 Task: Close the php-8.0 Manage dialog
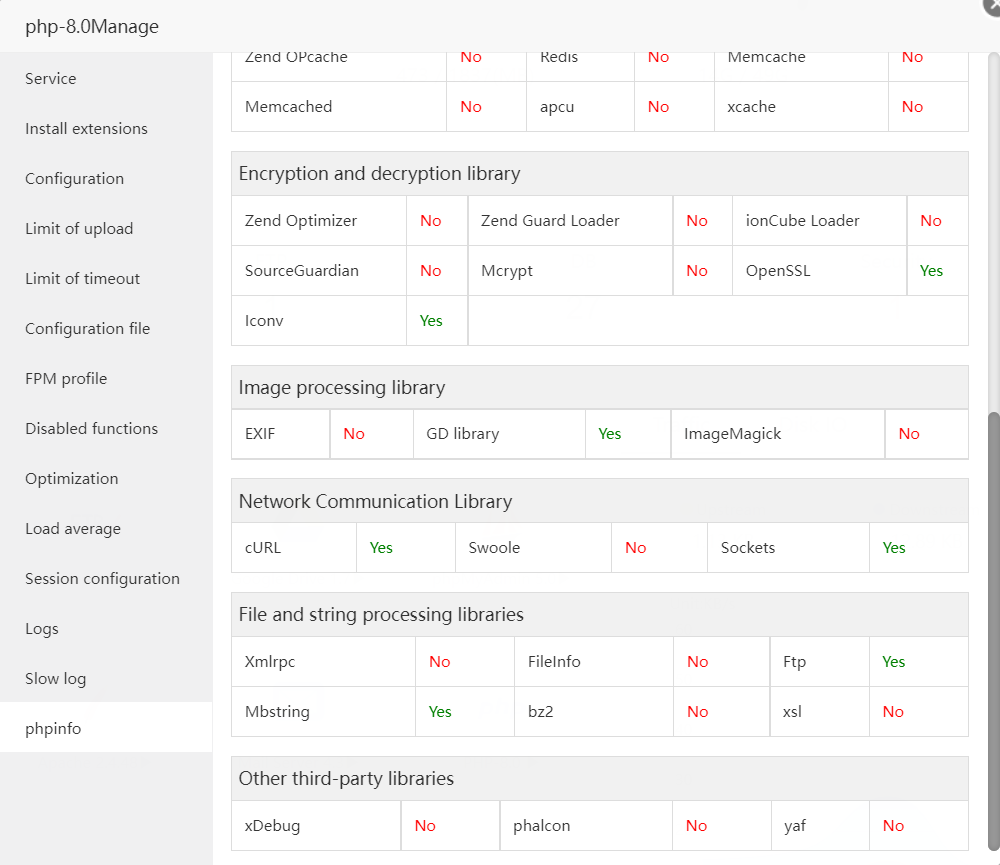coord(992,5)
